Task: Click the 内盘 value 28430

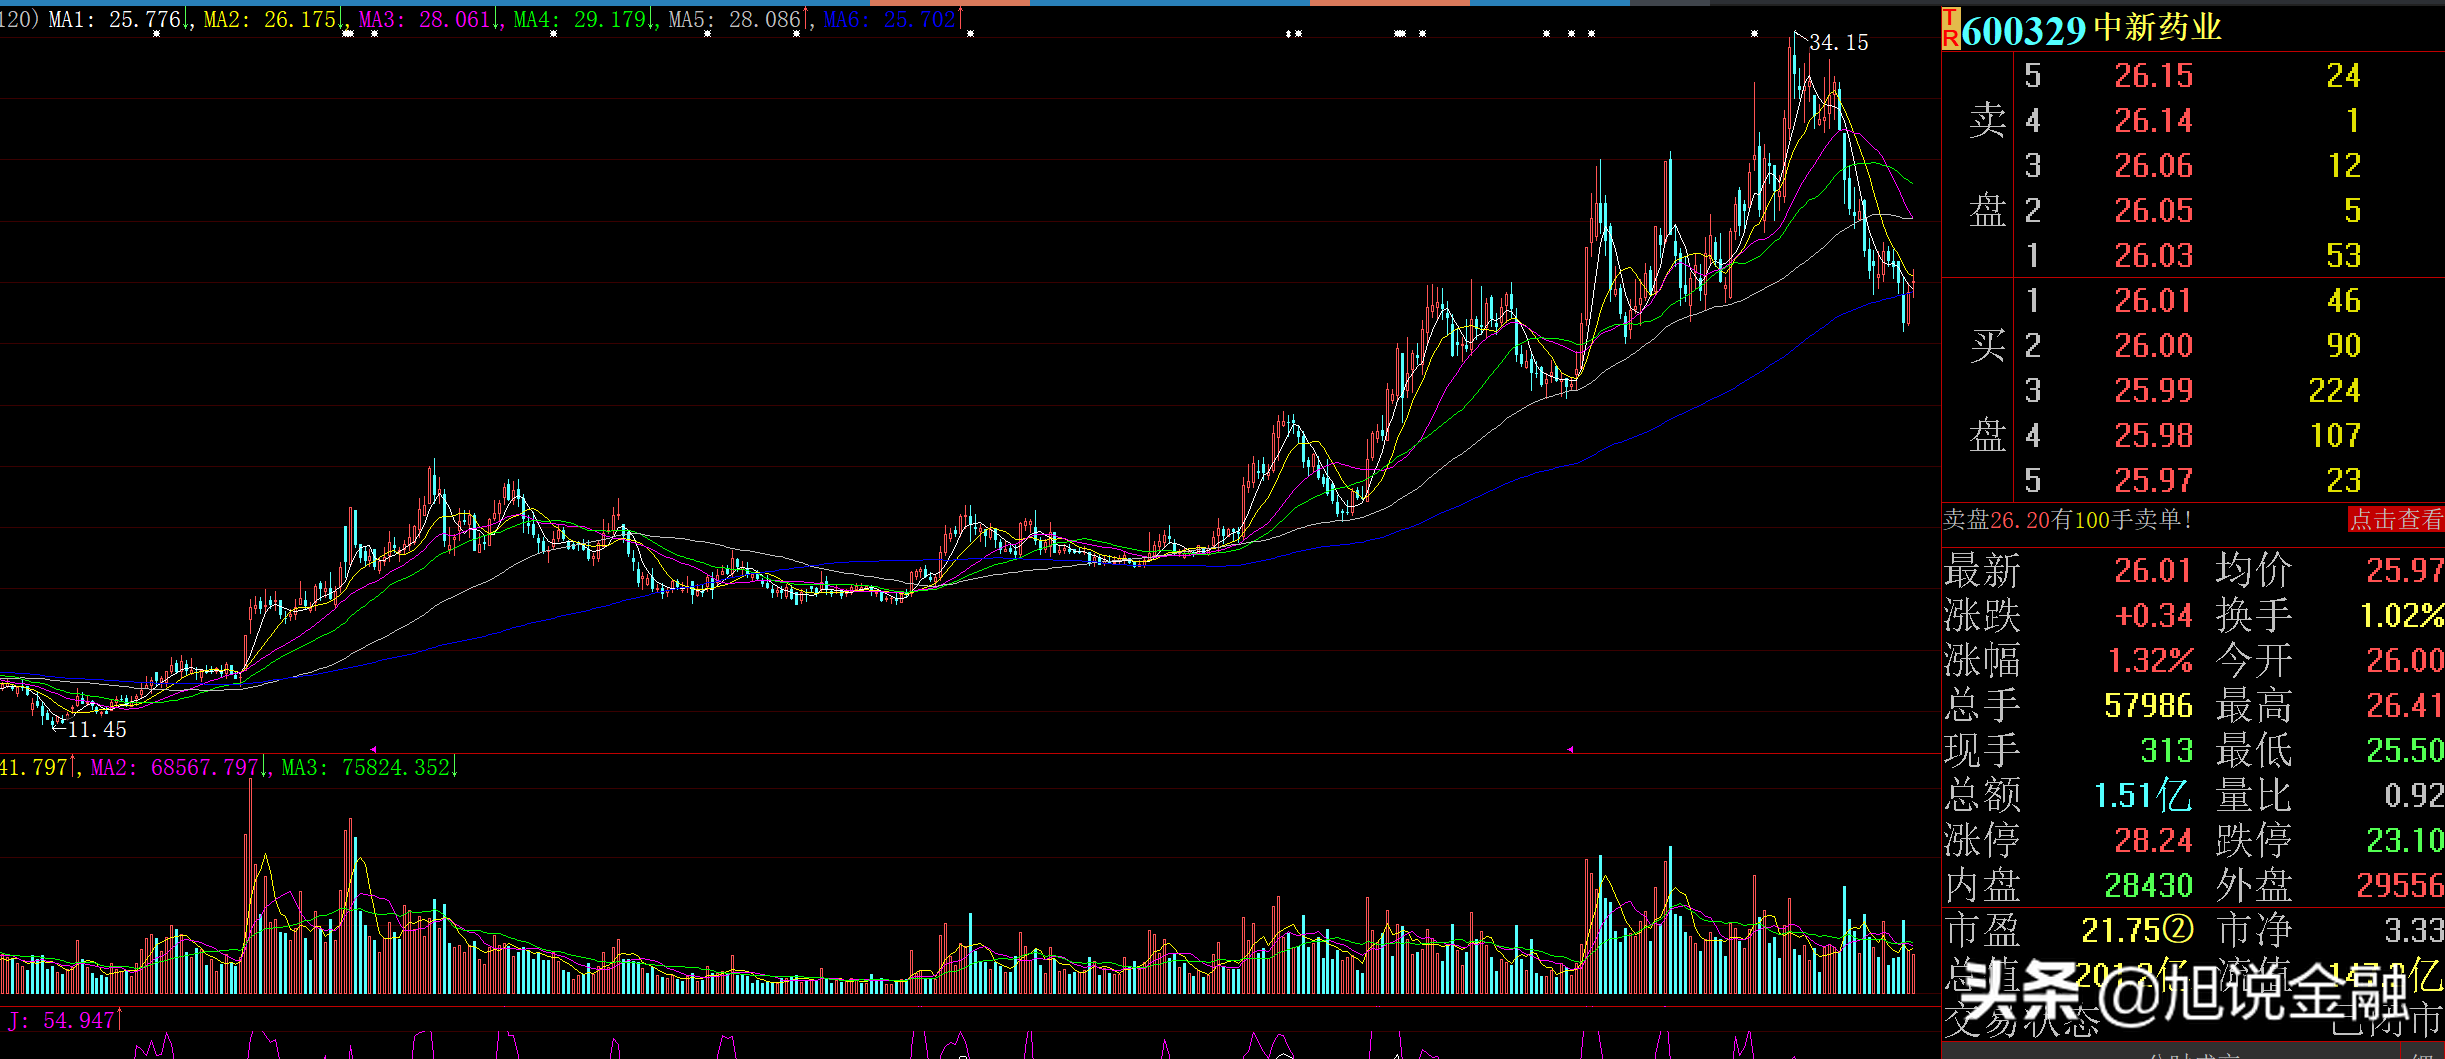Action: (x=2148, y=886)
